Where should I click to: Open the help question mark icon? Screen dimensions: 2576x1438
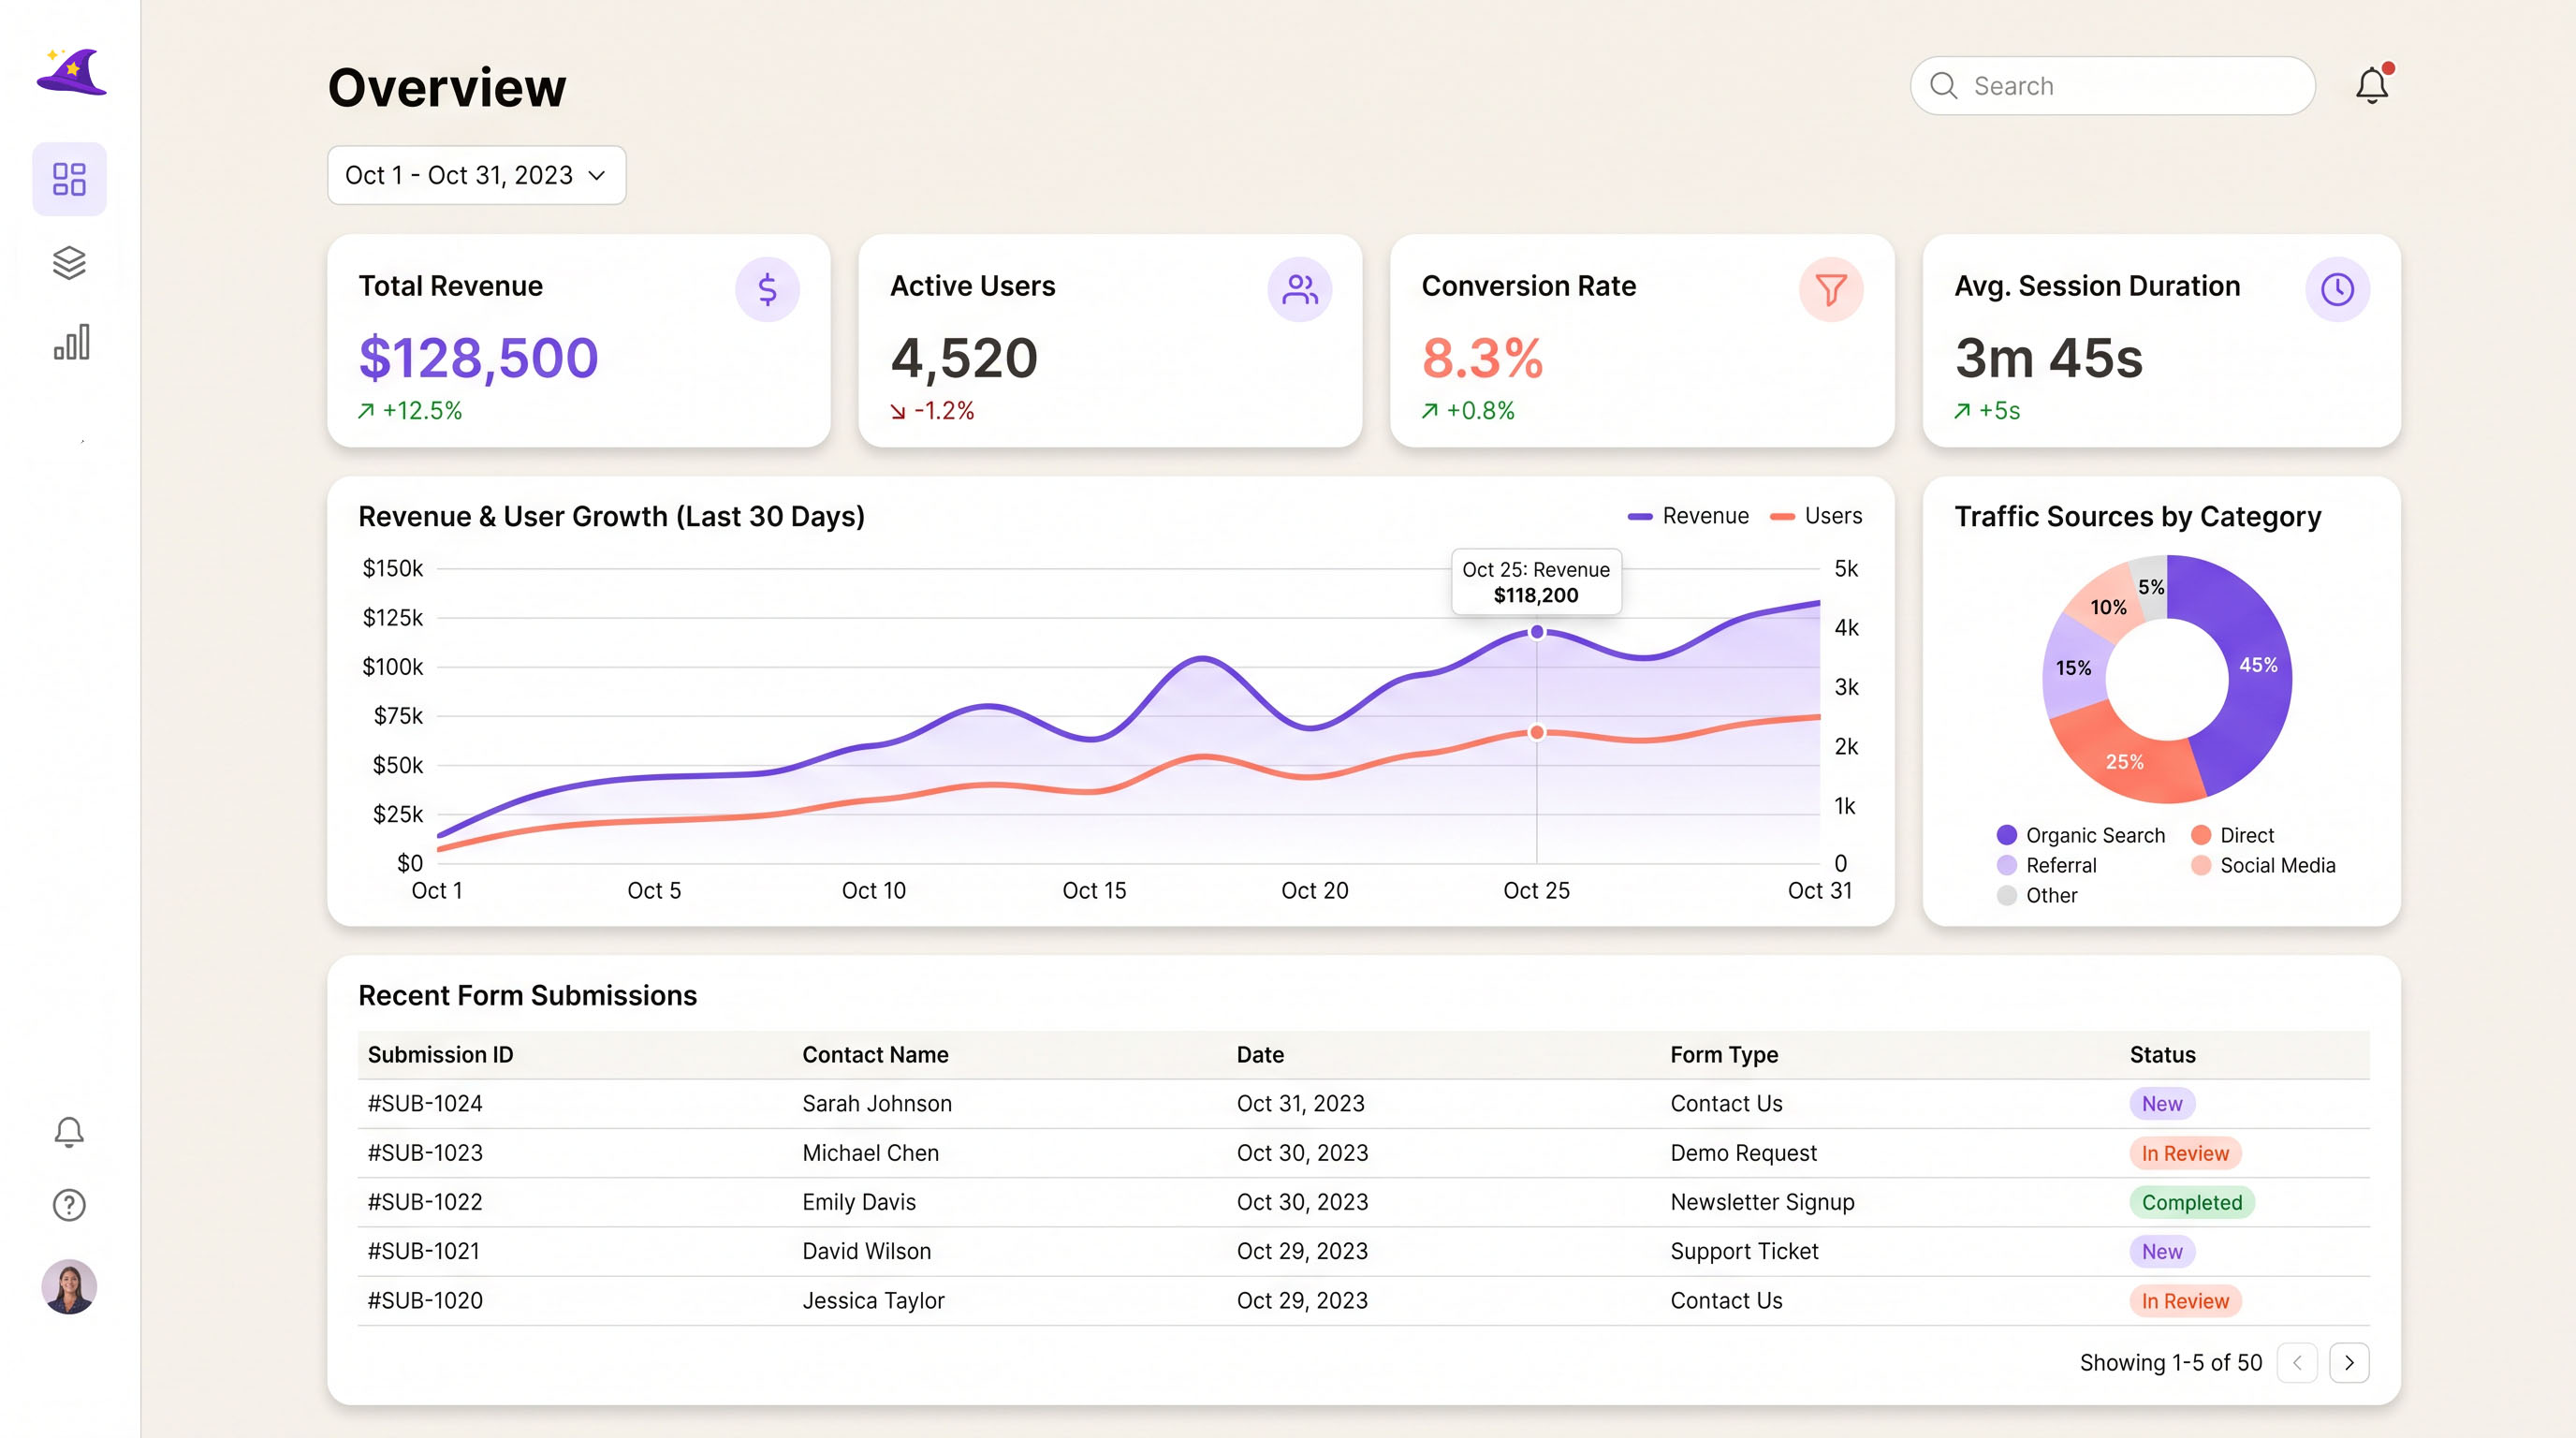69,1205
